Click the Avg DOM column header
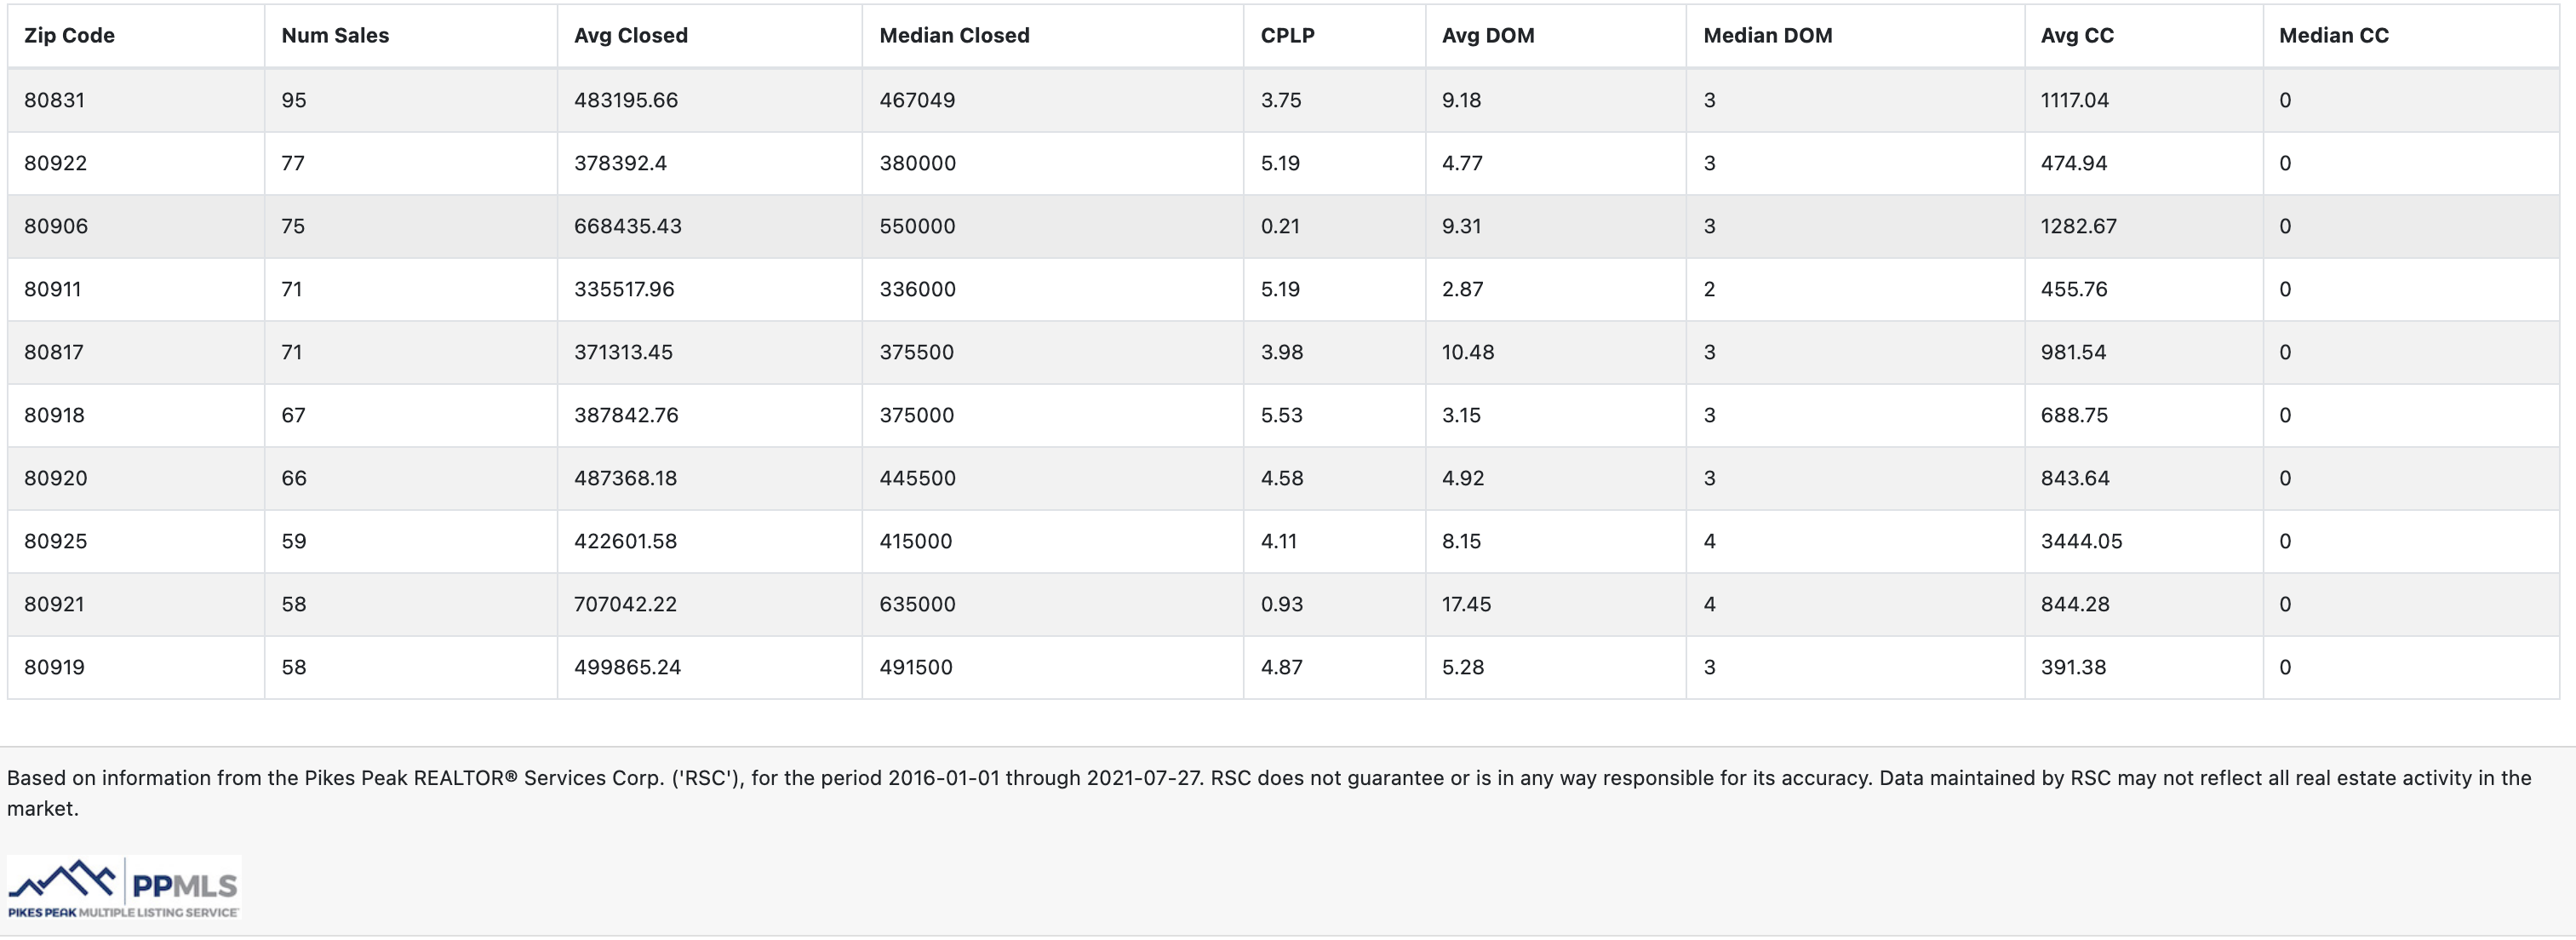The width and height of the screenshot is (2576, 940). point(1487,36)
